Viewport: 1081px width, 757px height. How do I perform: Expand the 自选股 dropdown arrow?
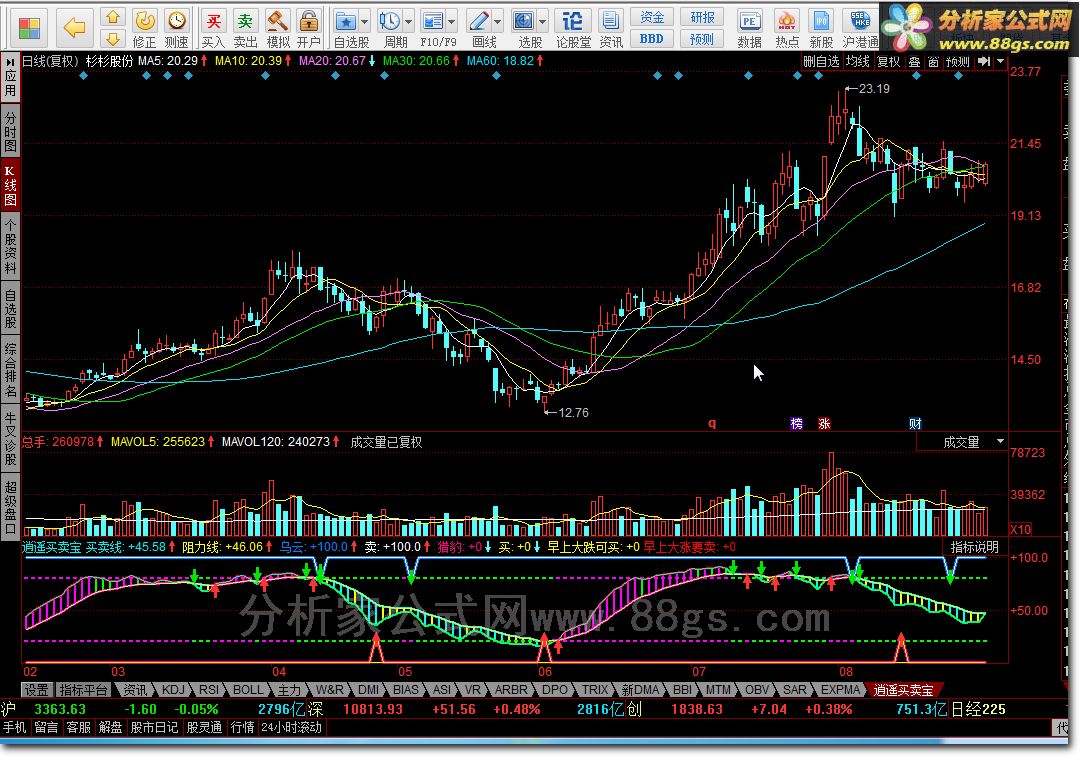365,22
